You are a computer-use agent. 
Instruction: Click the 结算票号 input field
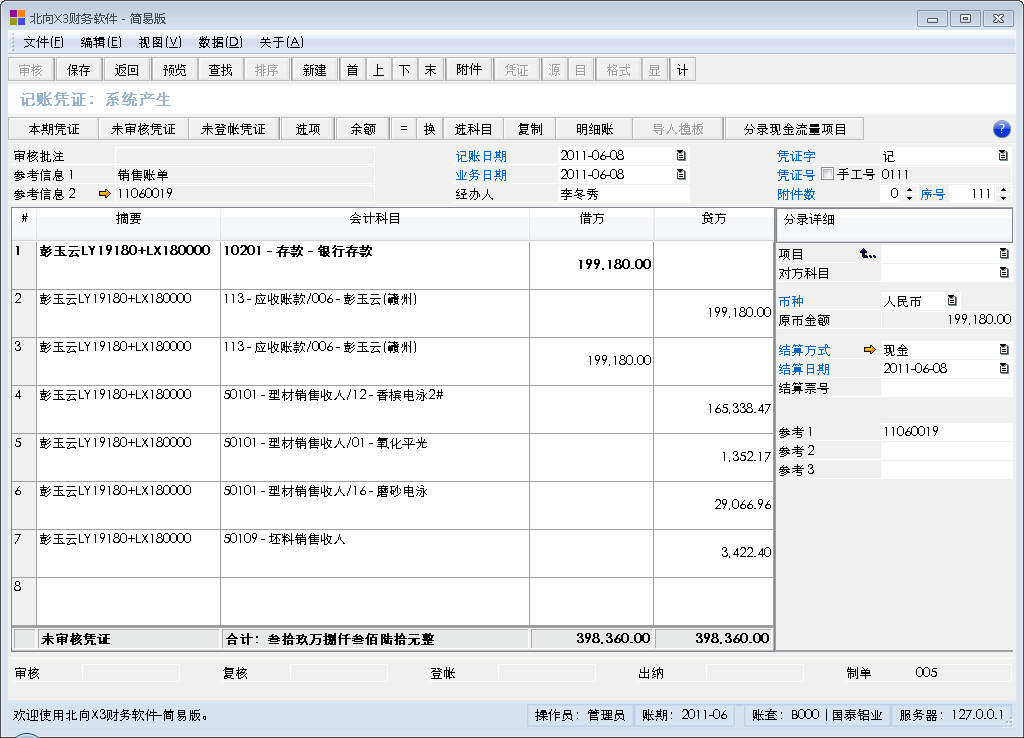(946, 388)
